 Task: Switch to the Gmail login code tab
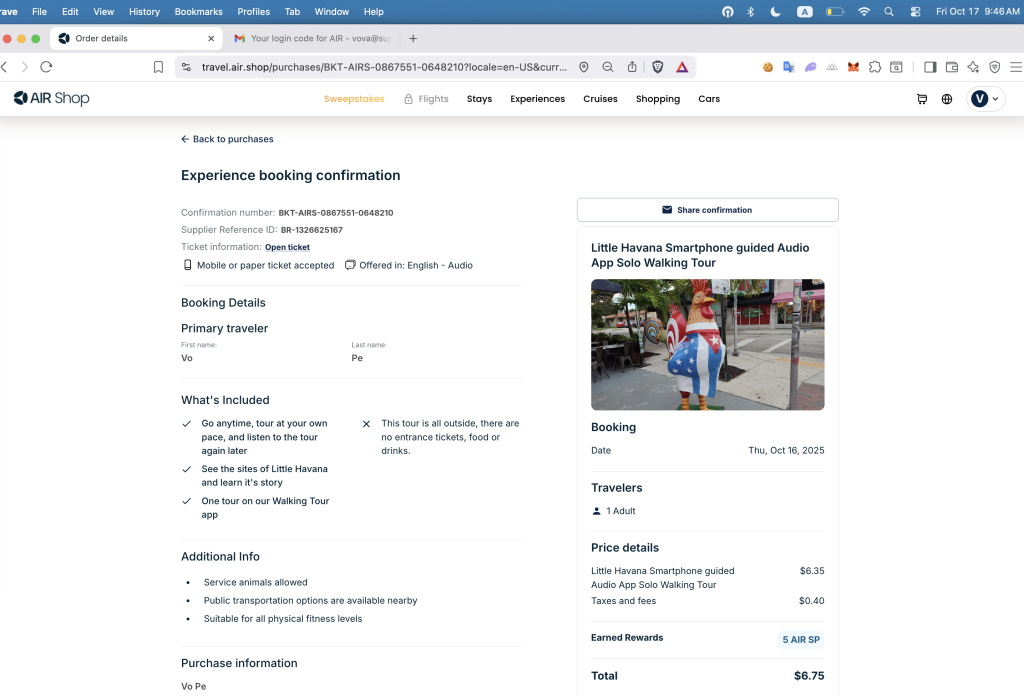pyautogui.click(x=315, y=38)
